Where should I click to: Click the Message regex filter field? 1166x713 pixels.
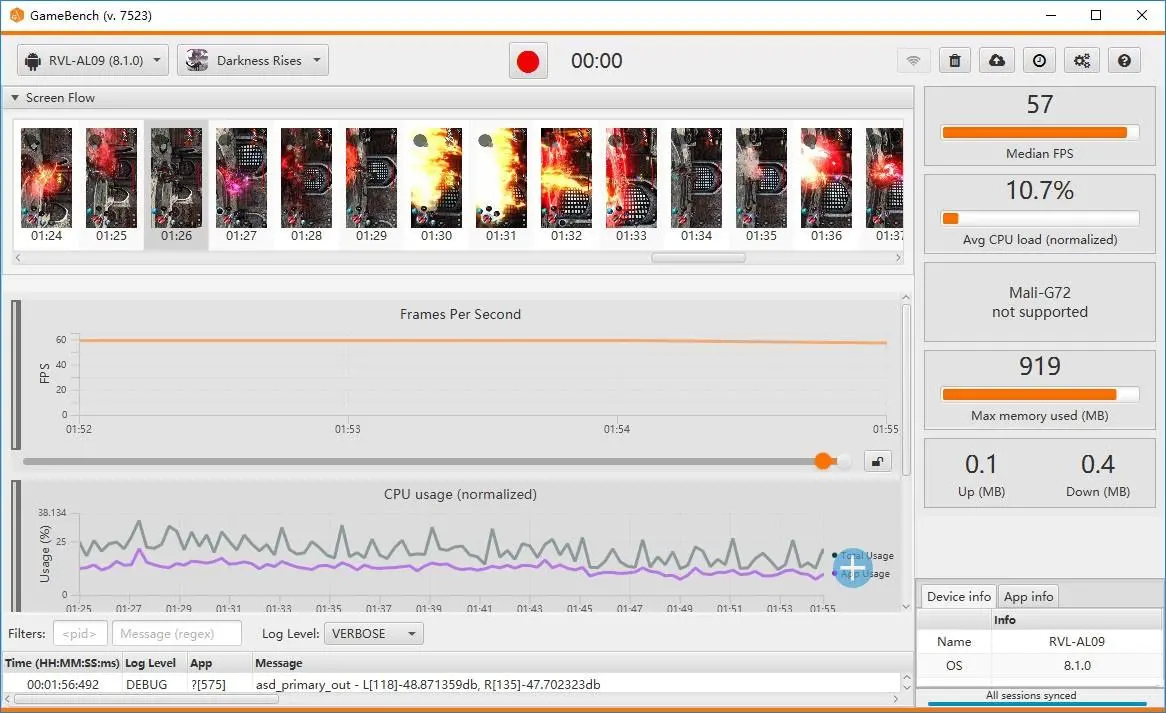tap(176, 634)
